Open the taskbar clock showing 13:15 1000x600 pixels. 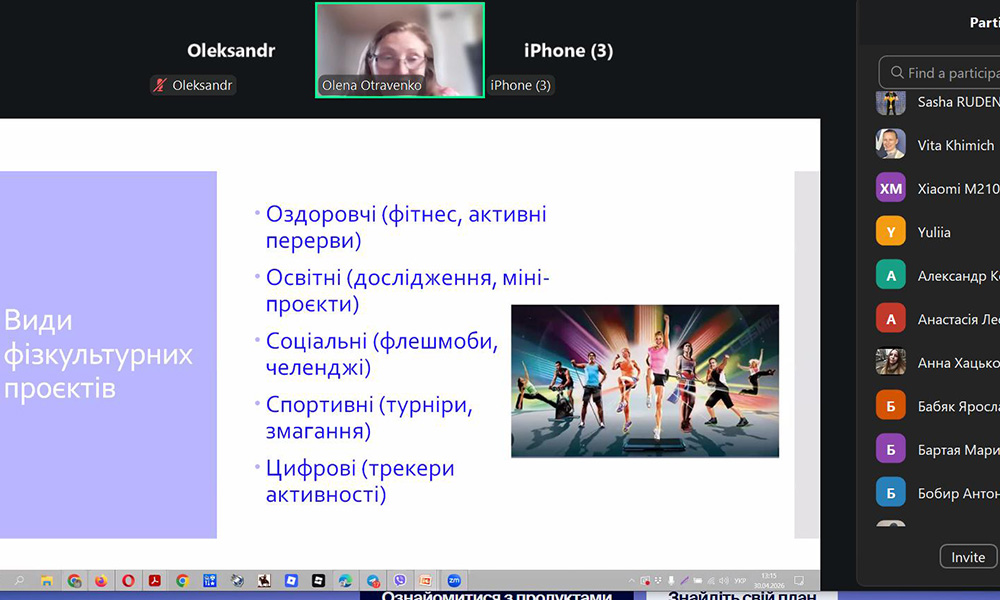pos(769,580)
